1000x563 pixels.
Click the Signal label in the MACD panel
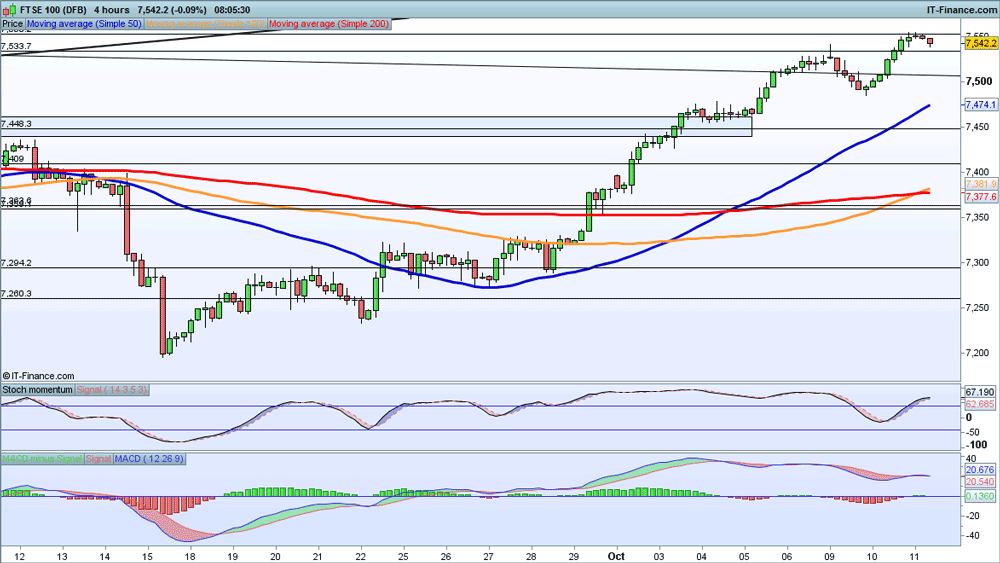click(98, 458)
